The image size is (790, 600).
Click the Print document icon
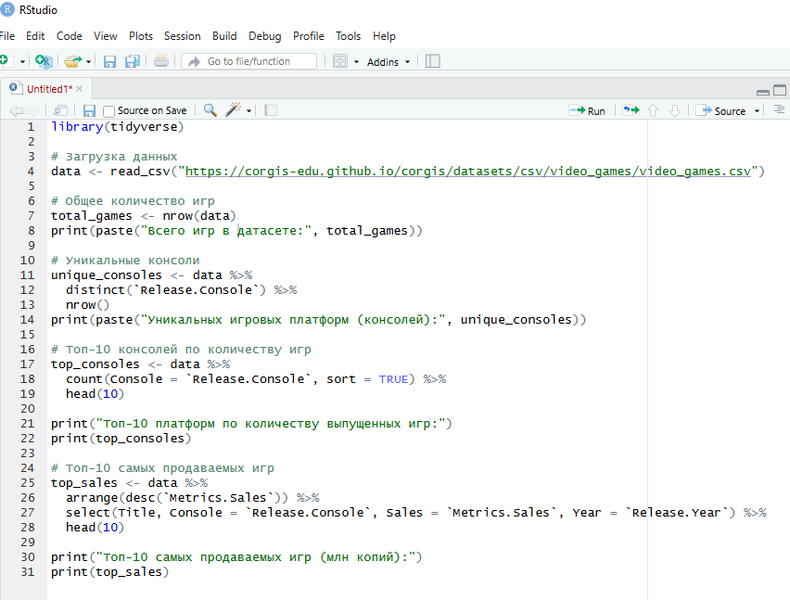[161, 61]
